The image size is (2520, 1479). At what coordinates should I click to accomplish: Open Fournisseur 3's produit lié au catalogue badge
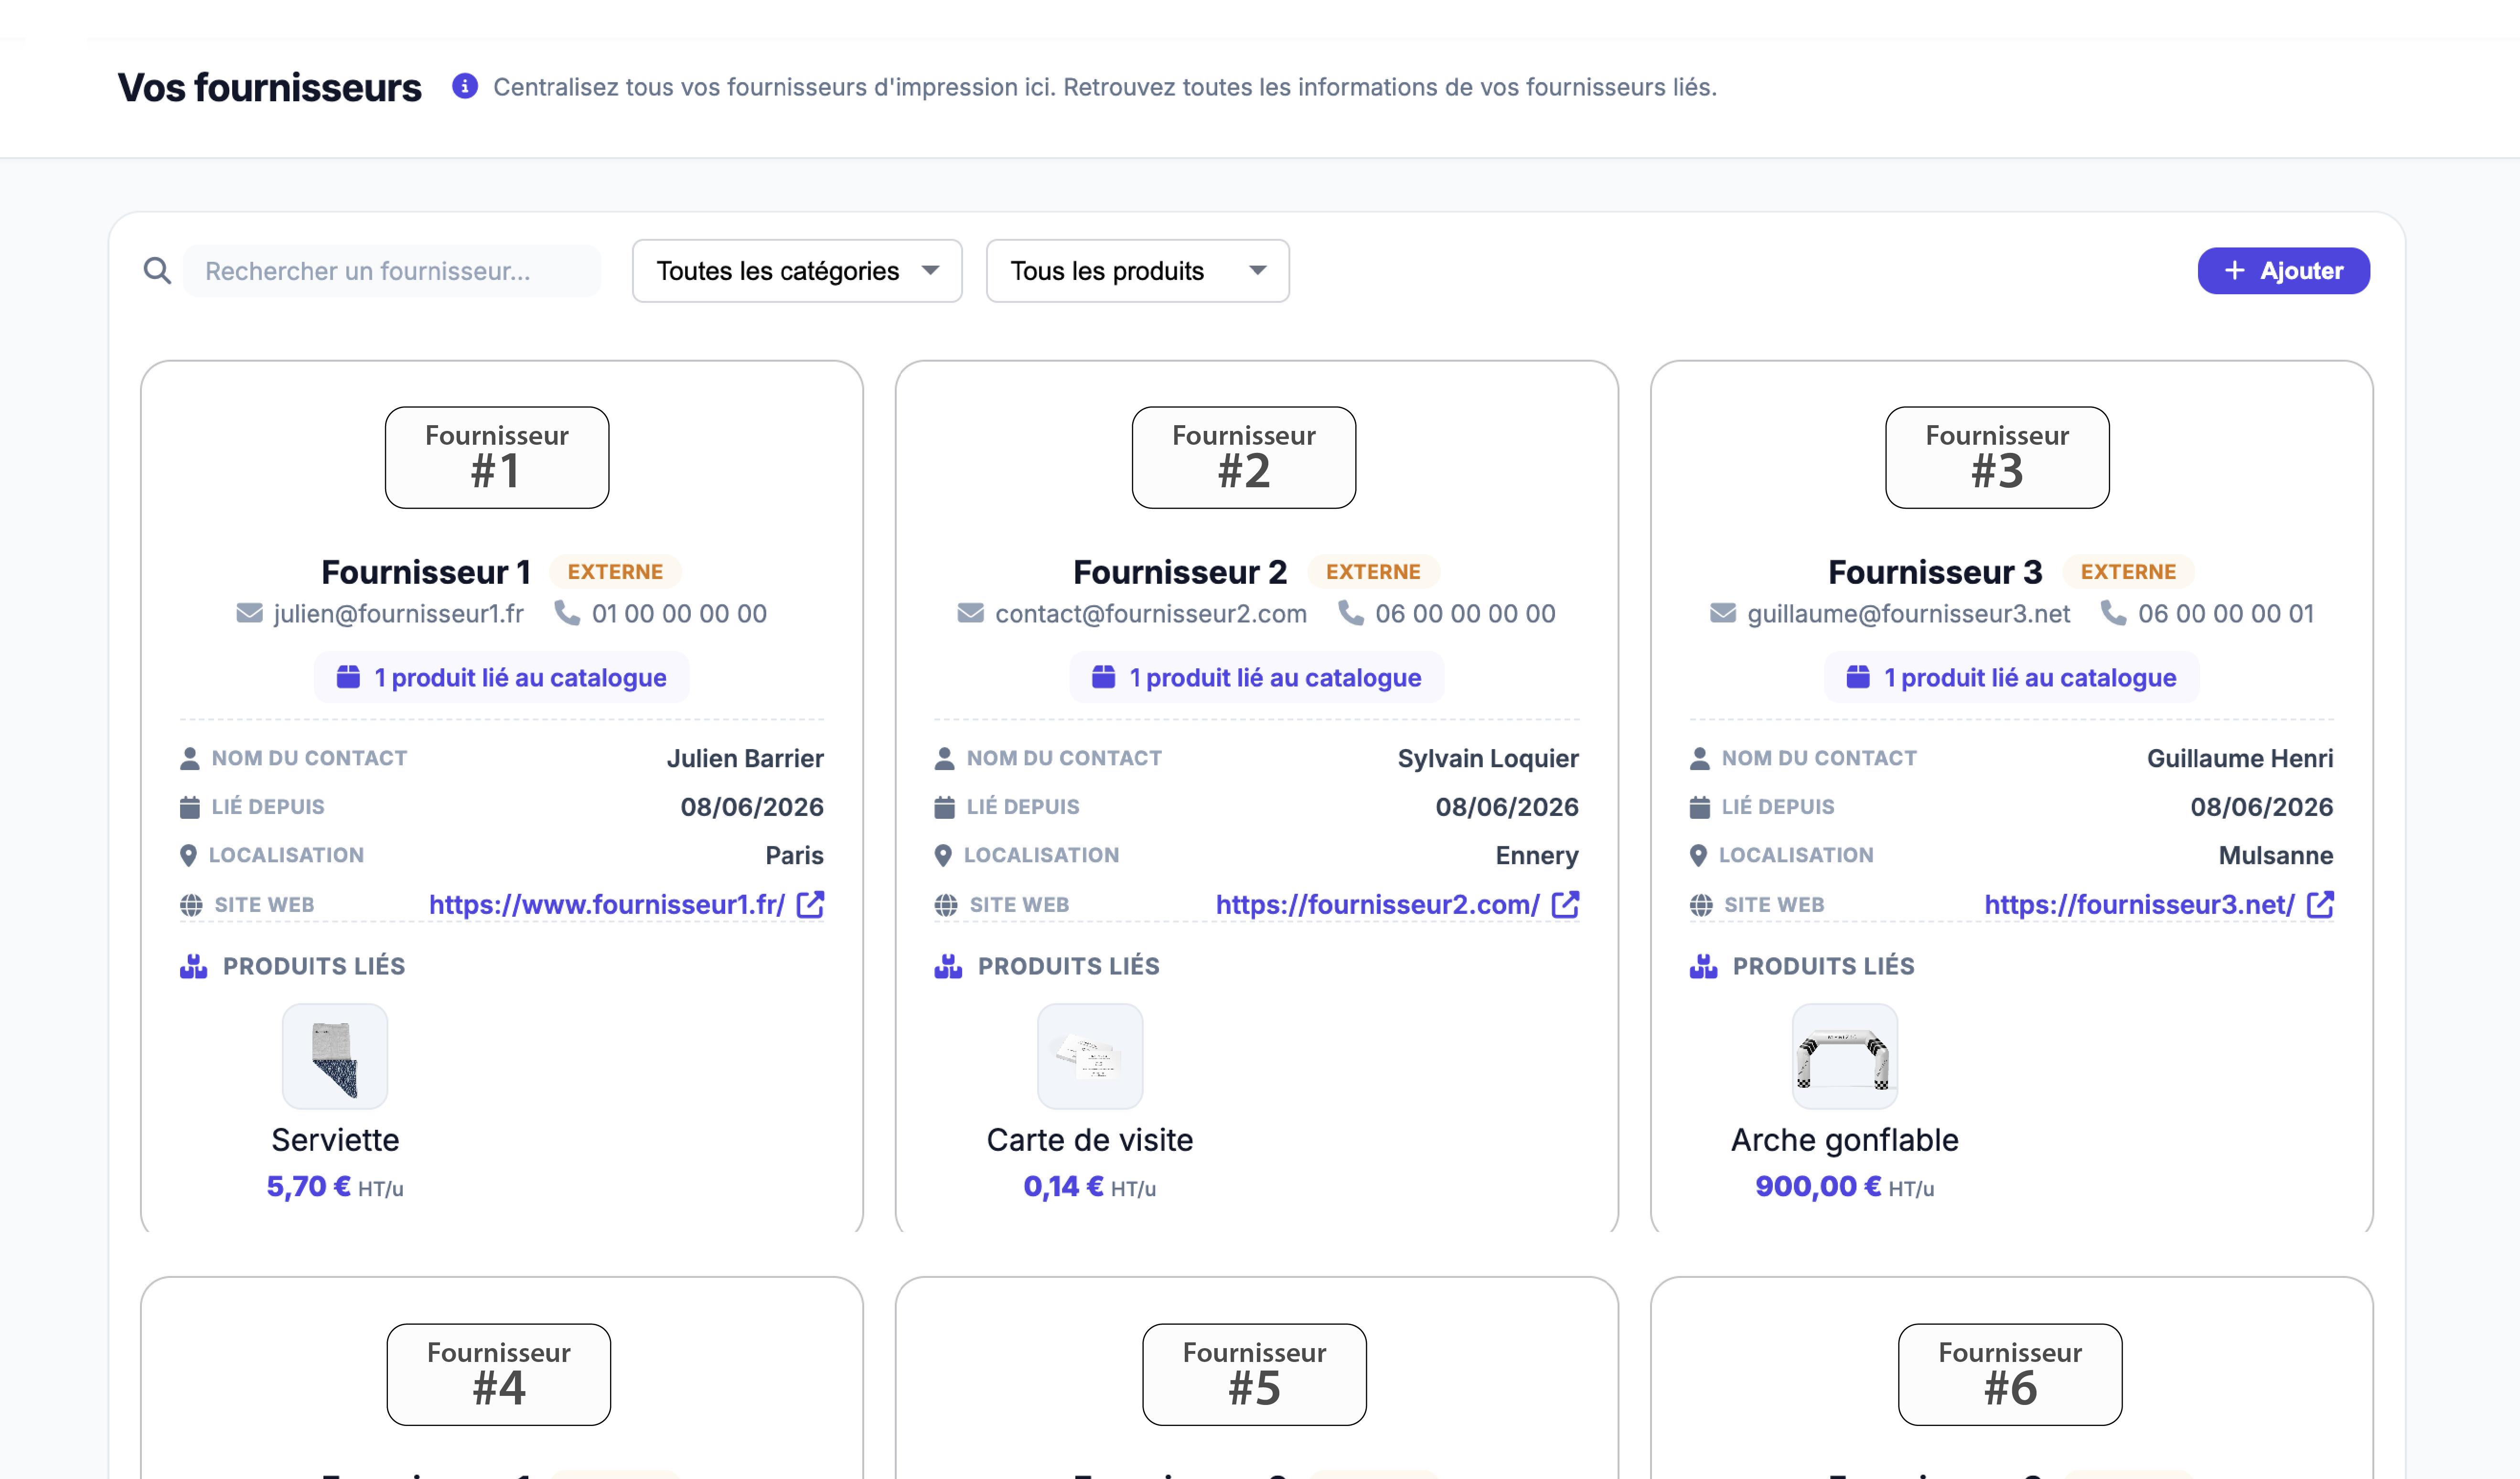(2011, 677)
